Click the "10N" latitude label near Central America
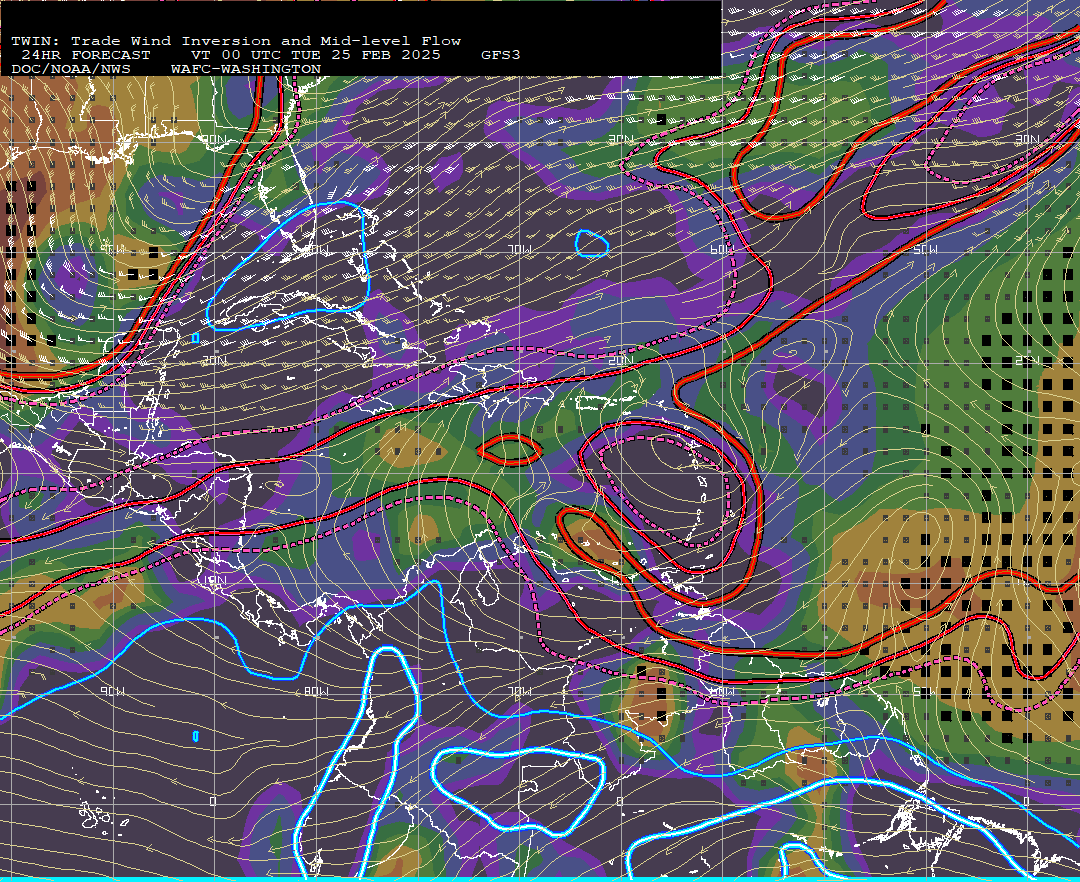 [215, 581]
